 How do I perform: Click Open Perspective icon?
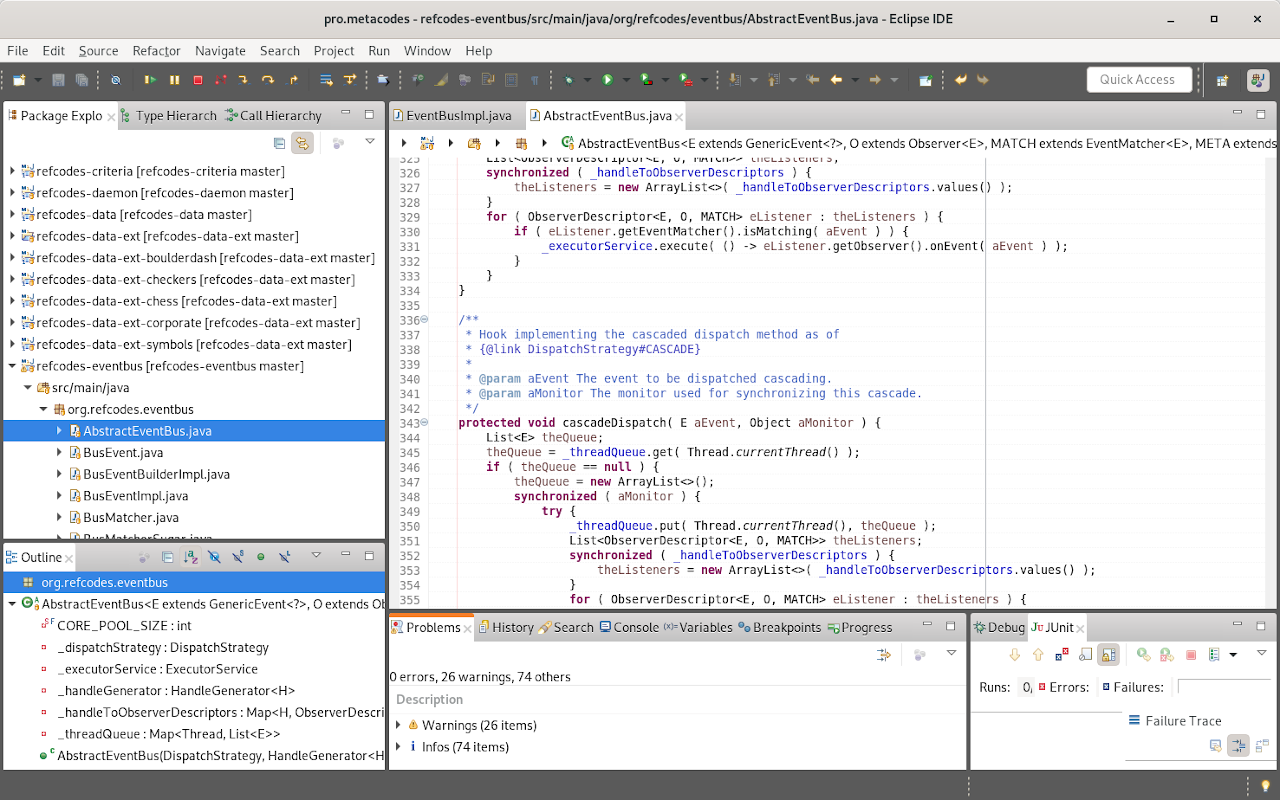(1221, 80)
